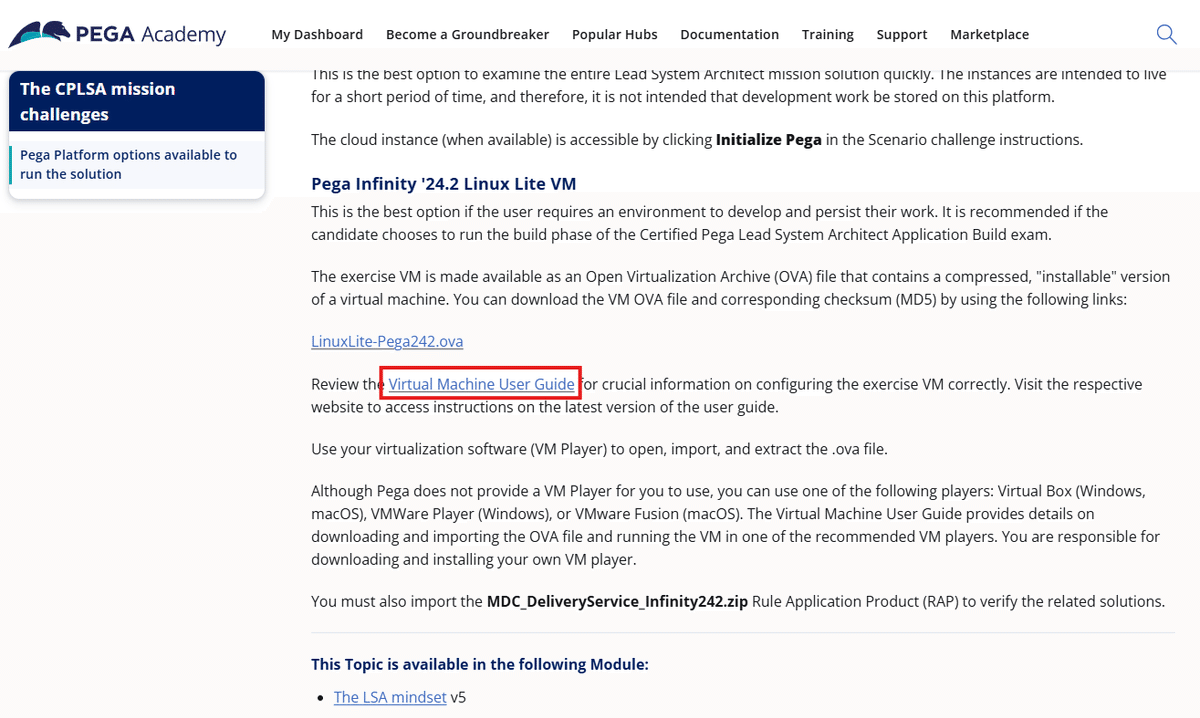Viewport: 1200px width, 718px height.
Task: Select sidebar topic Pega Platform options available
Action: (x=137, y=164)
